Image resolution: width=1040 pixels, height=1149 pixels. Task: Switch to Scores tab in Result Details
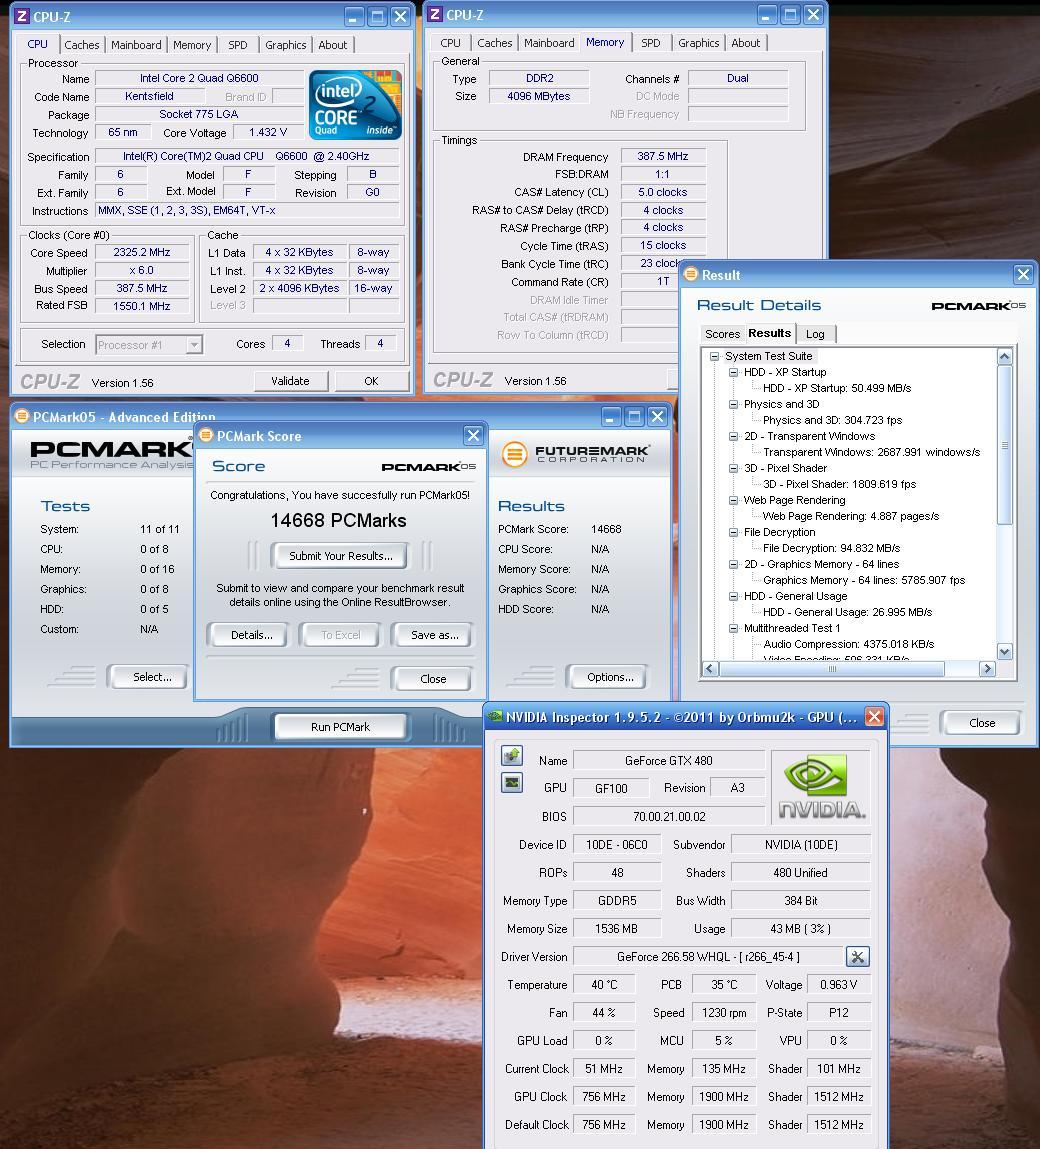[723, 334]
